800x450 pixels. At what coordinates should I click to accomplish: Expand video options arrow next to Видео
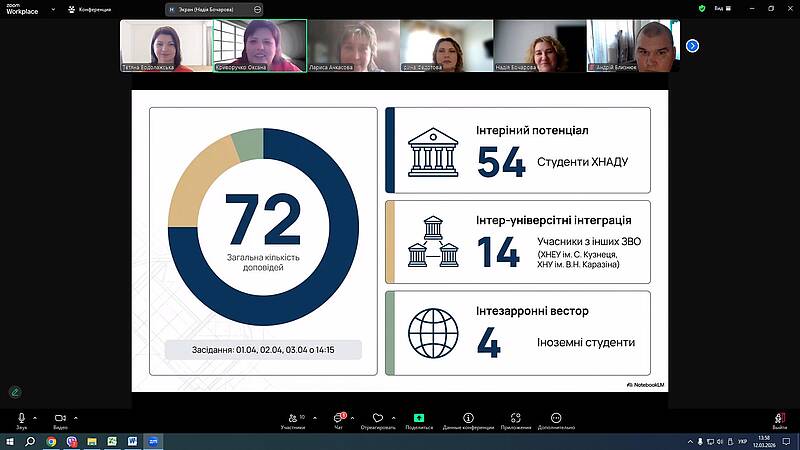pyautogui.click(x=75, y=417)
